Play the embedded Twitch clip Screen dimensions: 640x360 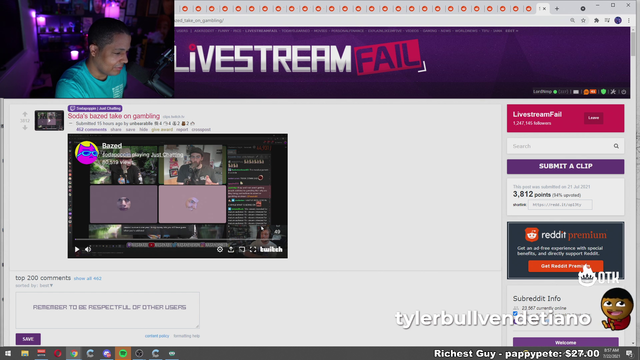point(77,249)
